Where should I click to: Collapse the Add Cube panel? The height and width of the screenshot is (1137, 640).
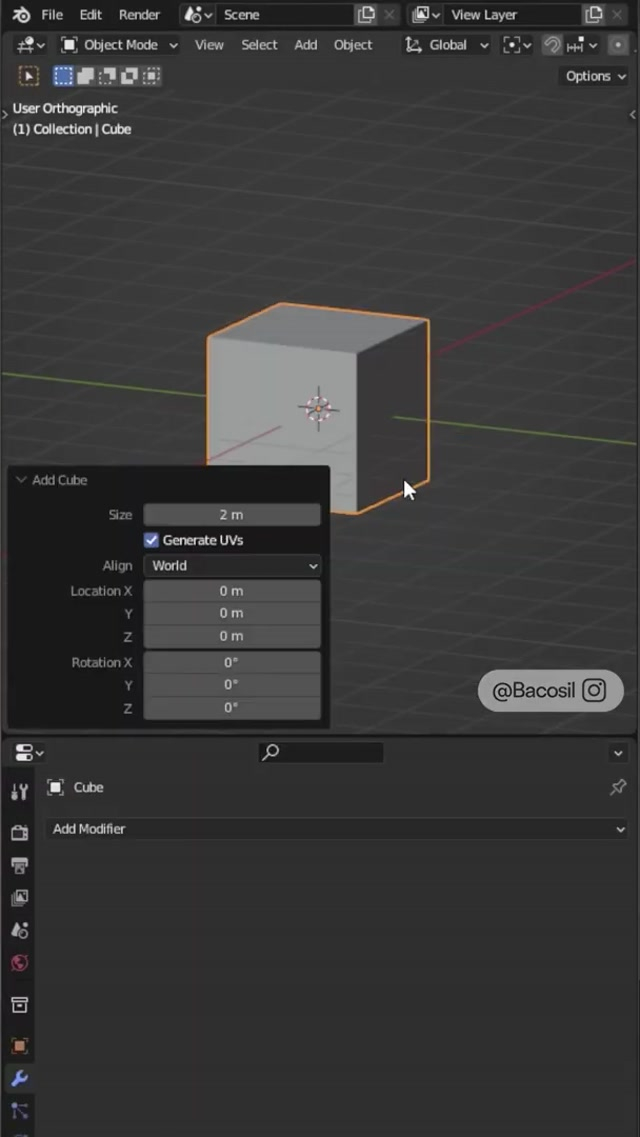click(21, 480)
